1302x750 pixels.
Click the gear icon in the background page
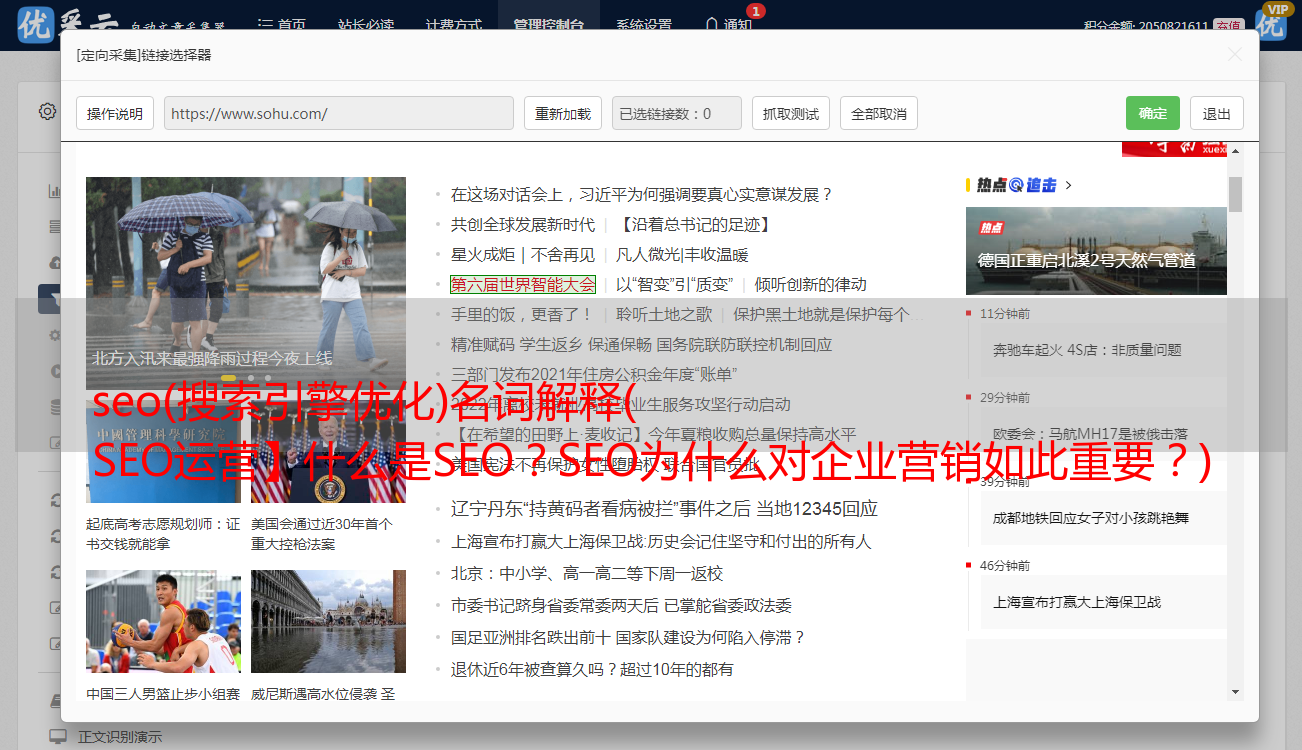(47, 111)
